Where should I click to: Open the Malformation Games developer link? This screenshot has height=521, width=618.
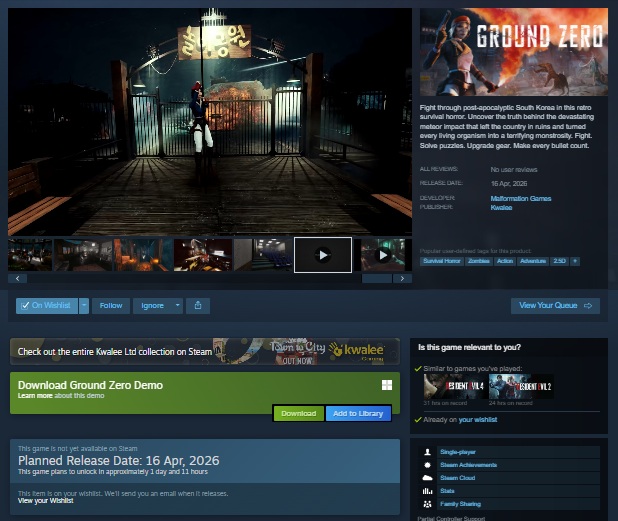[521, 199]
